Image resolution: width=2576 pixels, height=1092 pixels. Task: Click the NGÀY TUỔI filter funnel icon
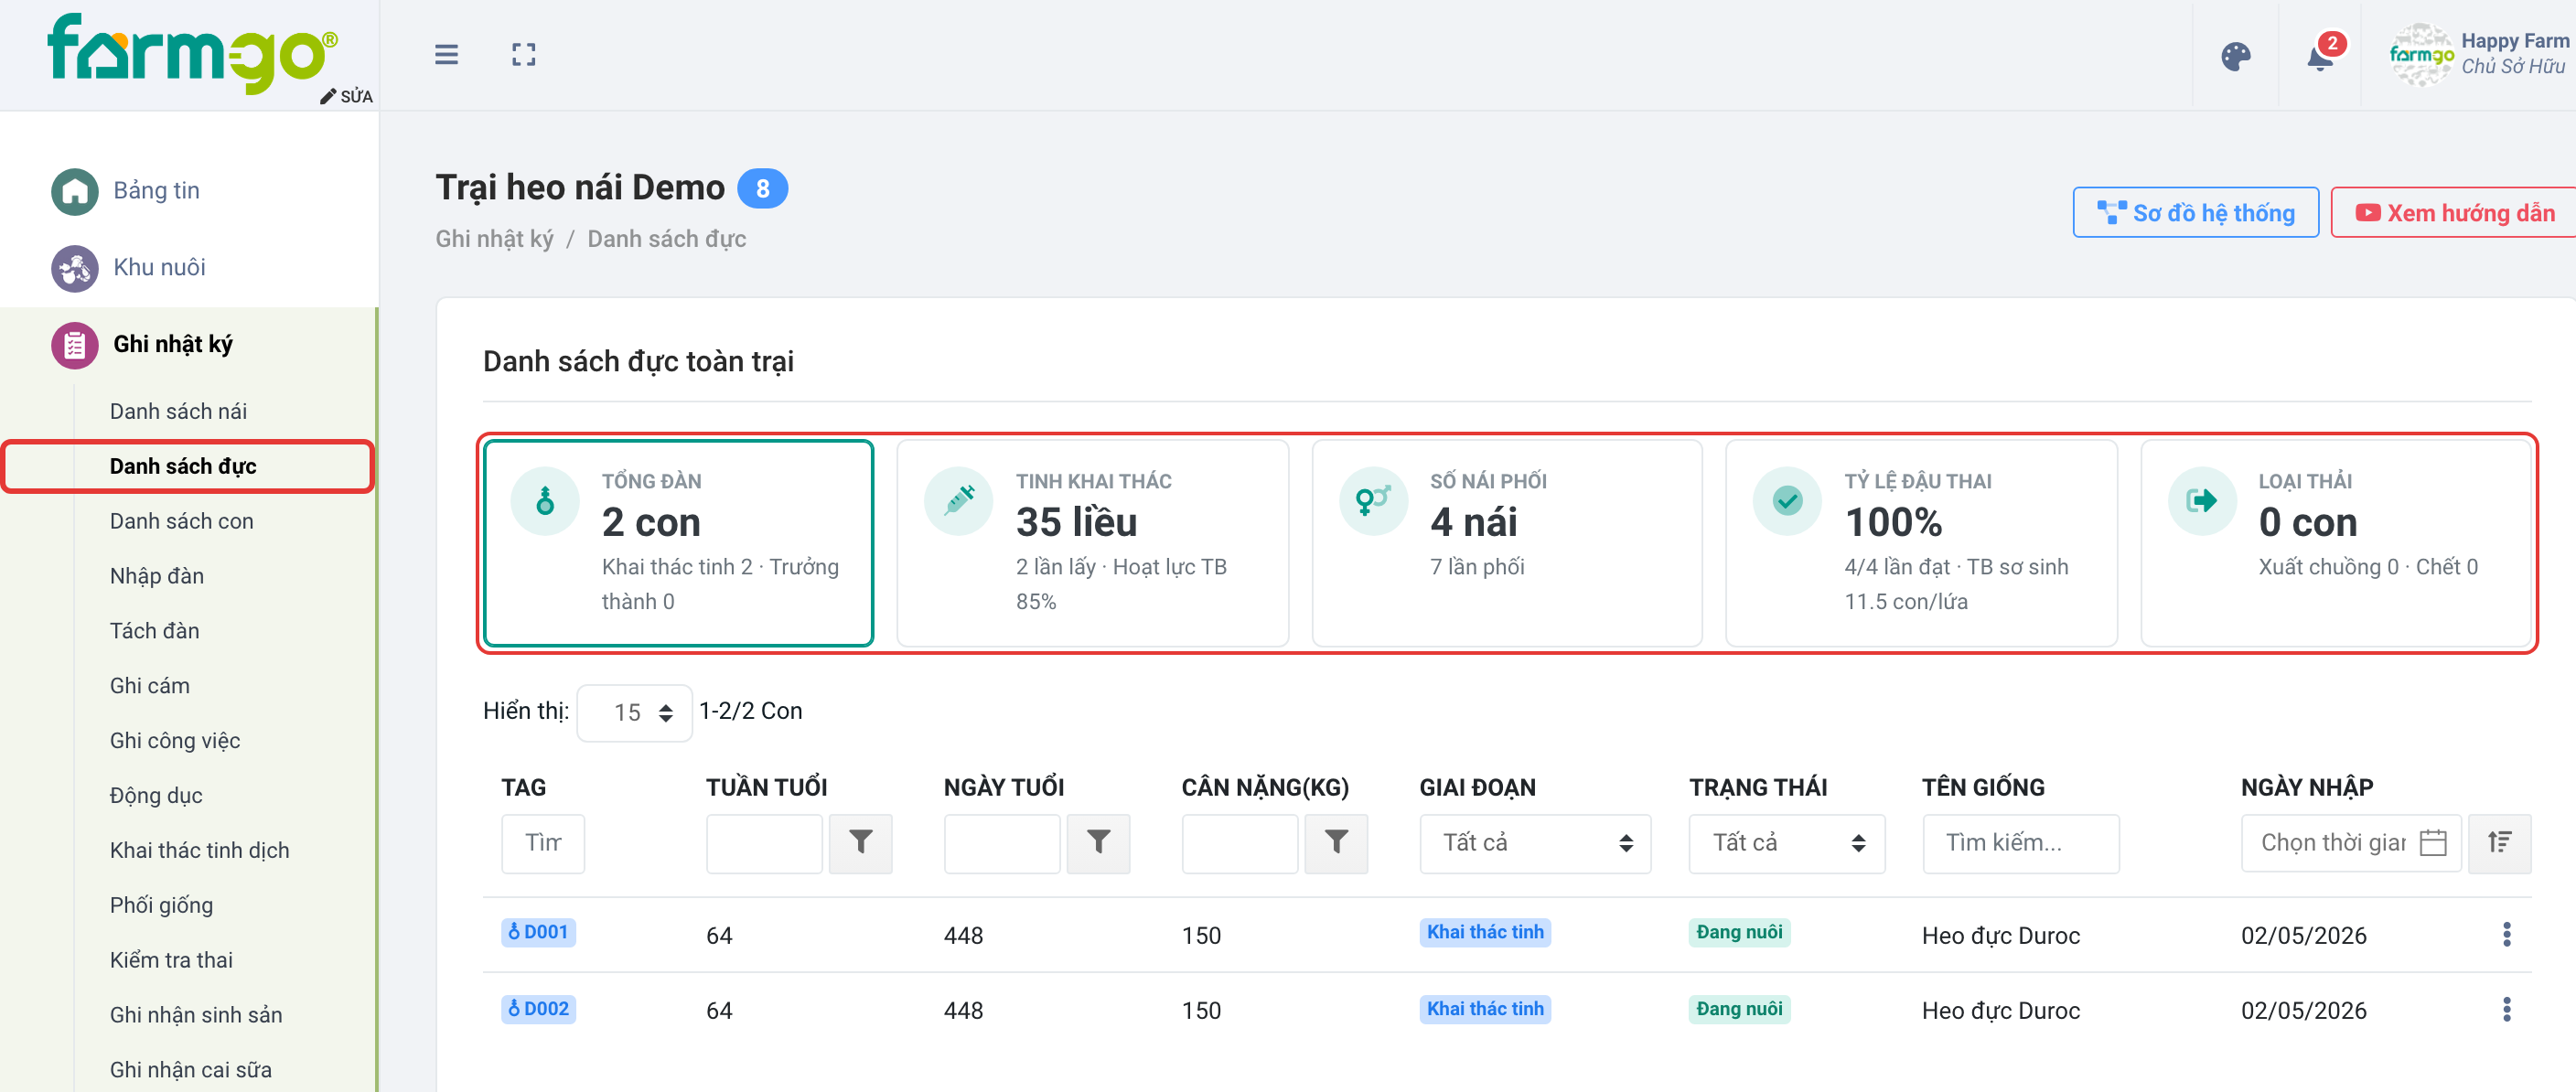coord(1098,843)
